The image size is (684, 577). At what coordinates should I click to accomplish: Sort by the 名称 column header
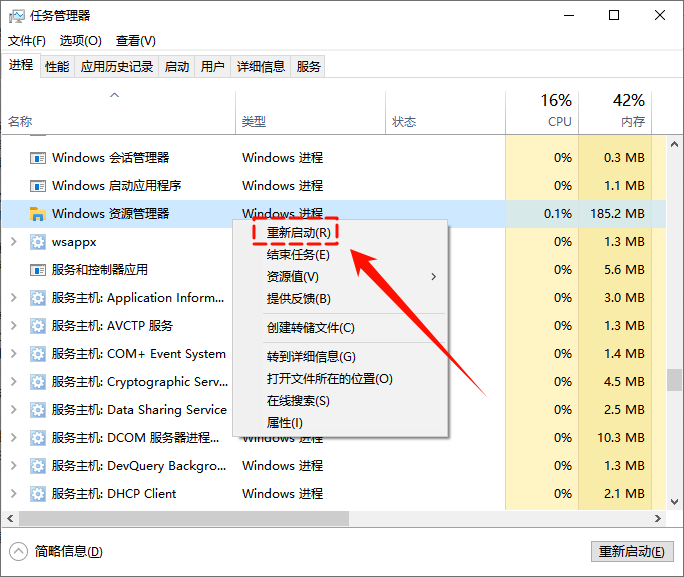point(118,113)
